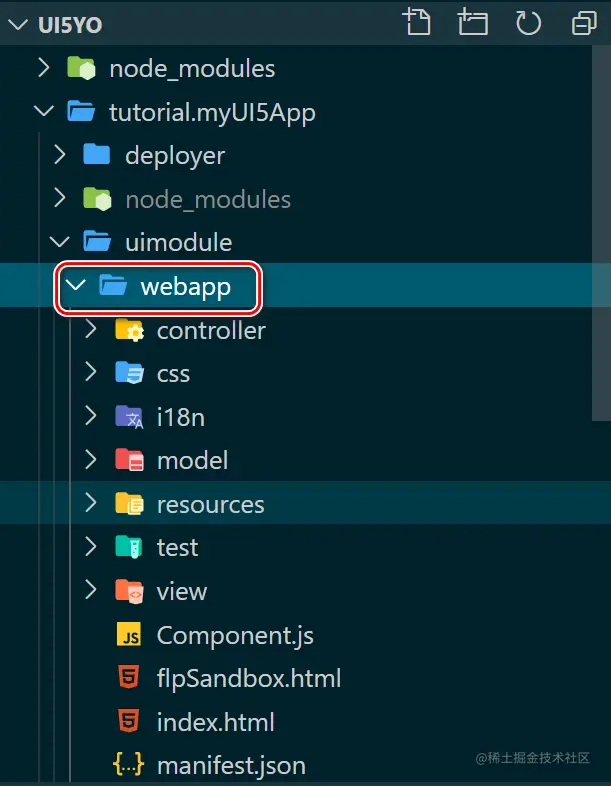The width and height of the screenshot is (611, 786).
Task: Expand the resources folder chevron
Action: 91,503
